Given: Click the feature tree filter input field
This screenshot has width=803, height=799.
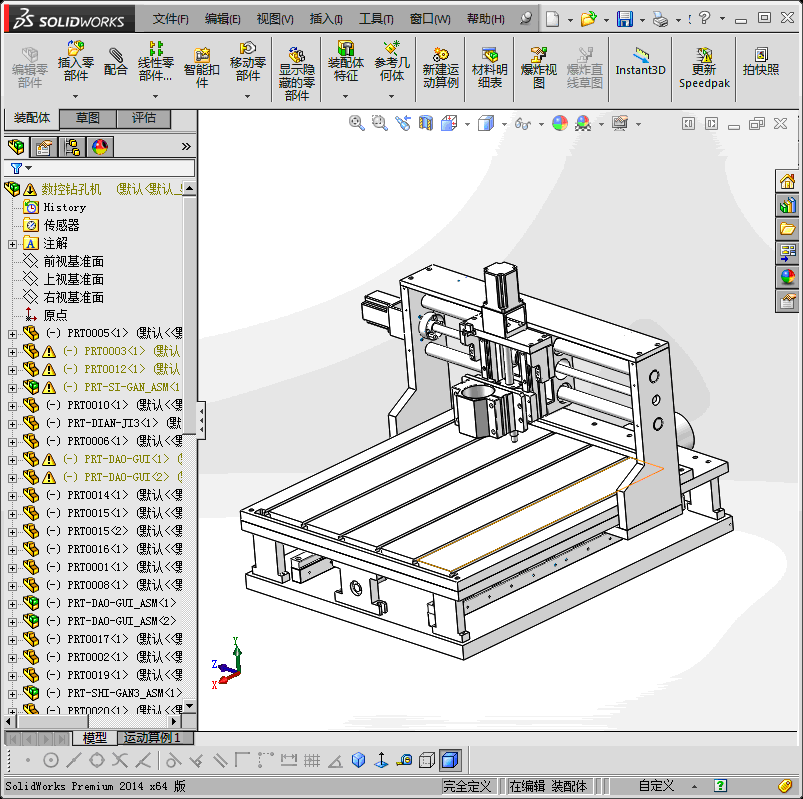Looking at the screenshot, I should tap(110, 168).
